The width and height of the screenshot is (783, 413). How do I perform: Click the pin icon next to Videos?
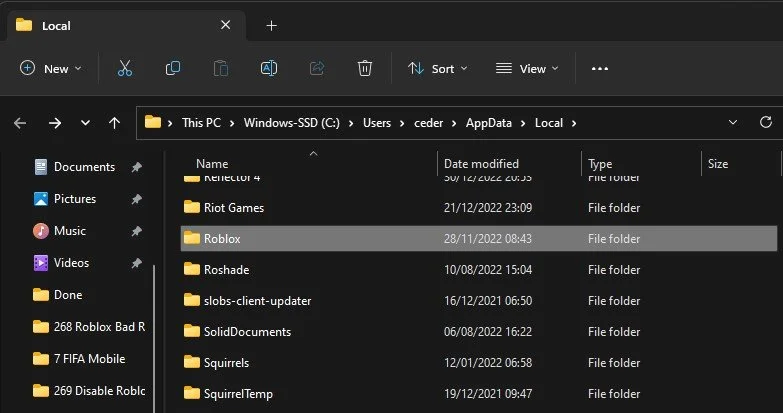(136, 263)
